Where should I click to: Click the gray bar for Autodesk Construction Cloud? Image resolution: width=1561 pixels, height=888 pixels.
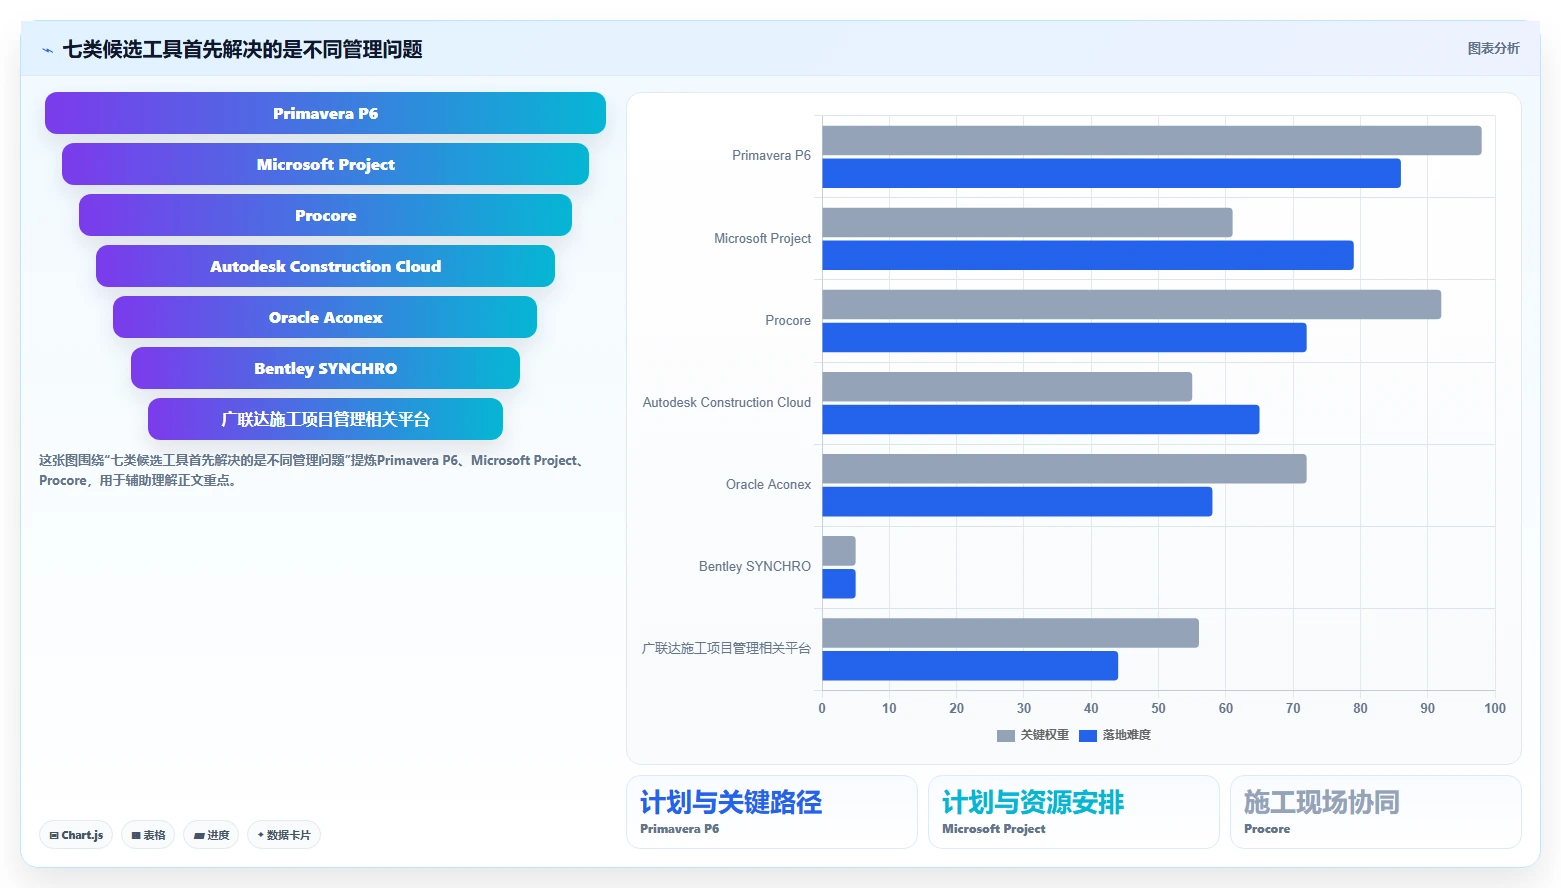(x=1007, y=386)
